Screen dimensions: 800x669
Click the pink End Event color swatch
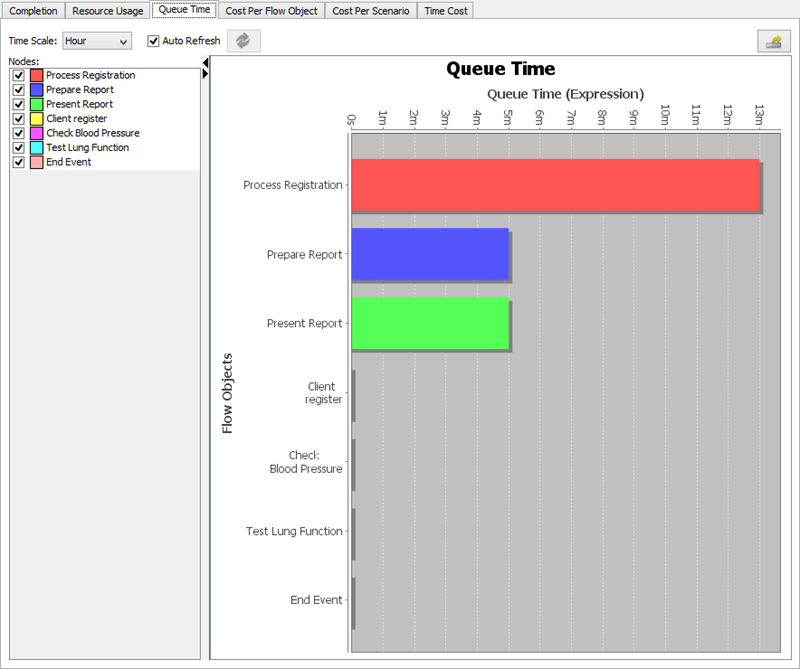(x=36, y=162)
